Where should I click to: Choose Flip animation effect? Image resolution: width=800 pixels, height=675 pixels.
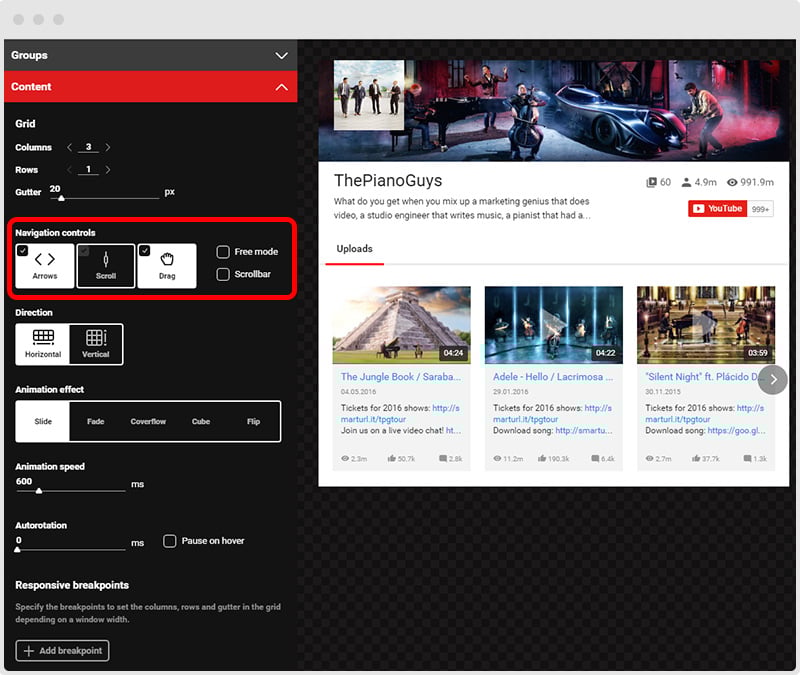pyautogui.click(x=254, y=421)
